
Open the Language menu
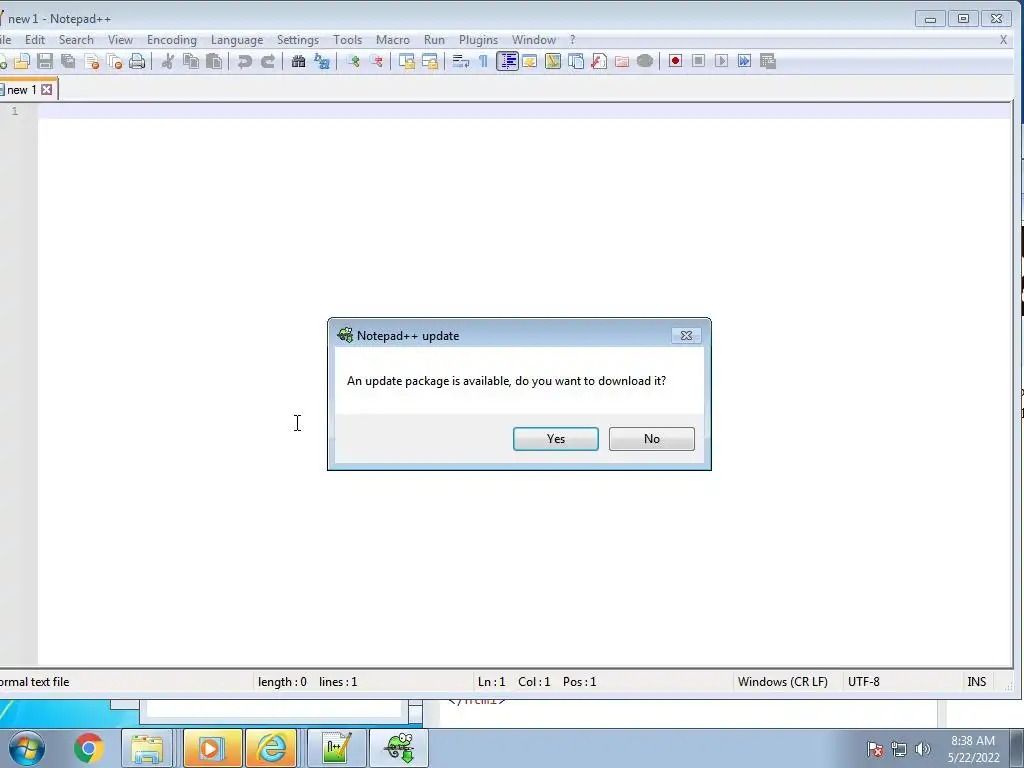click(237, 40)
